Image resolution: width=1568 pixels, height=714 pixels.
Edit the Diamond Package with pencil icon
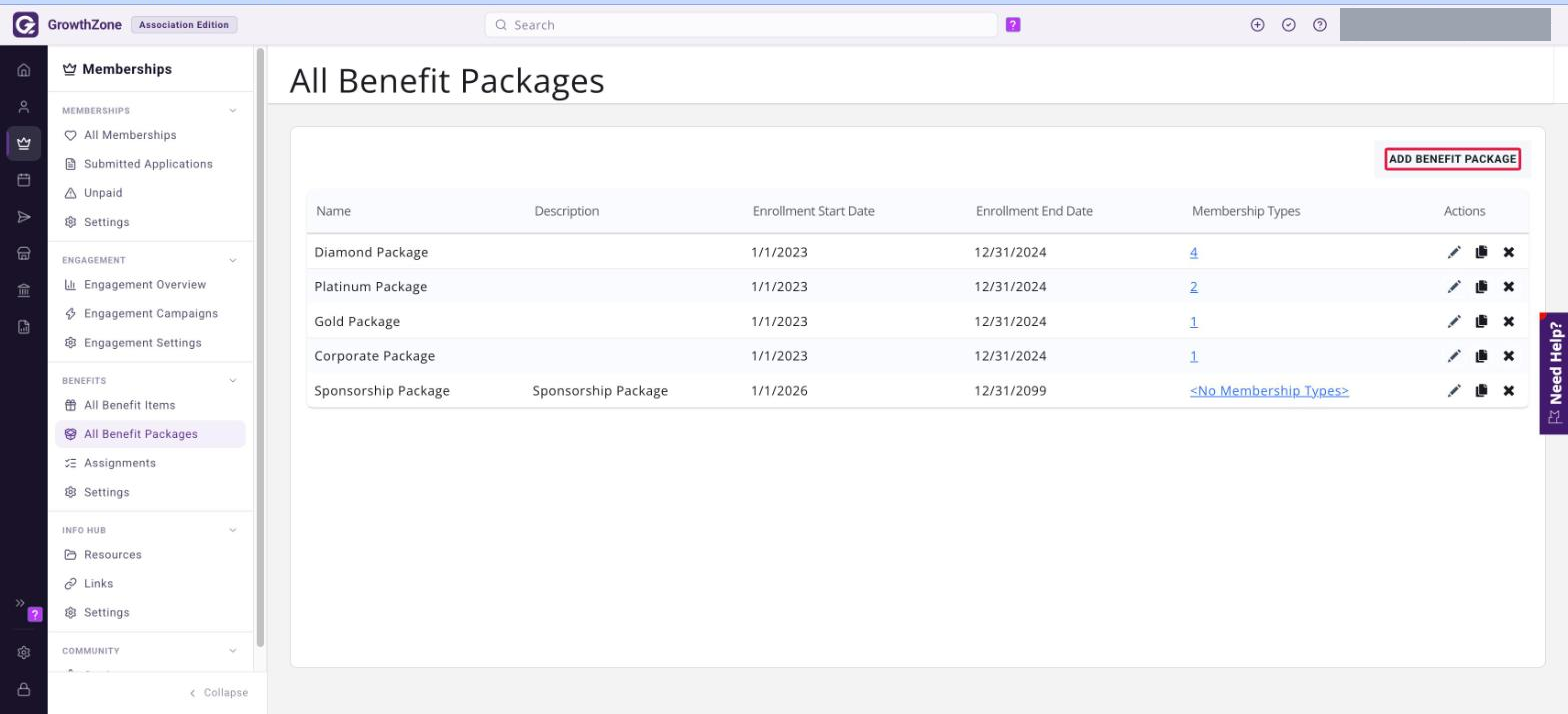(1454, 252)
